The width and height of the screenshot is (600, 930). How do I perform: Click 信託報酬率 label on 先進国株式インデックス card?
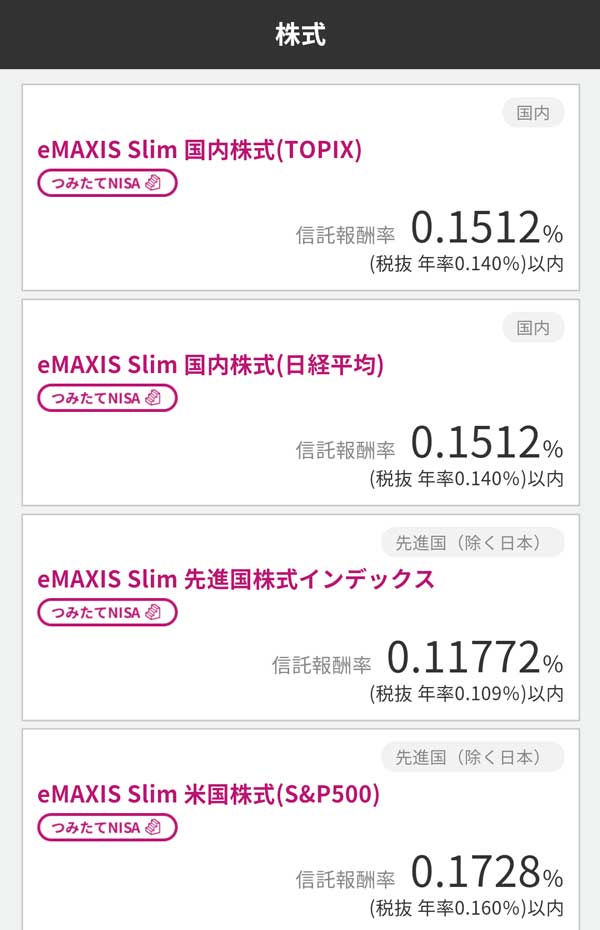point(321,665)
